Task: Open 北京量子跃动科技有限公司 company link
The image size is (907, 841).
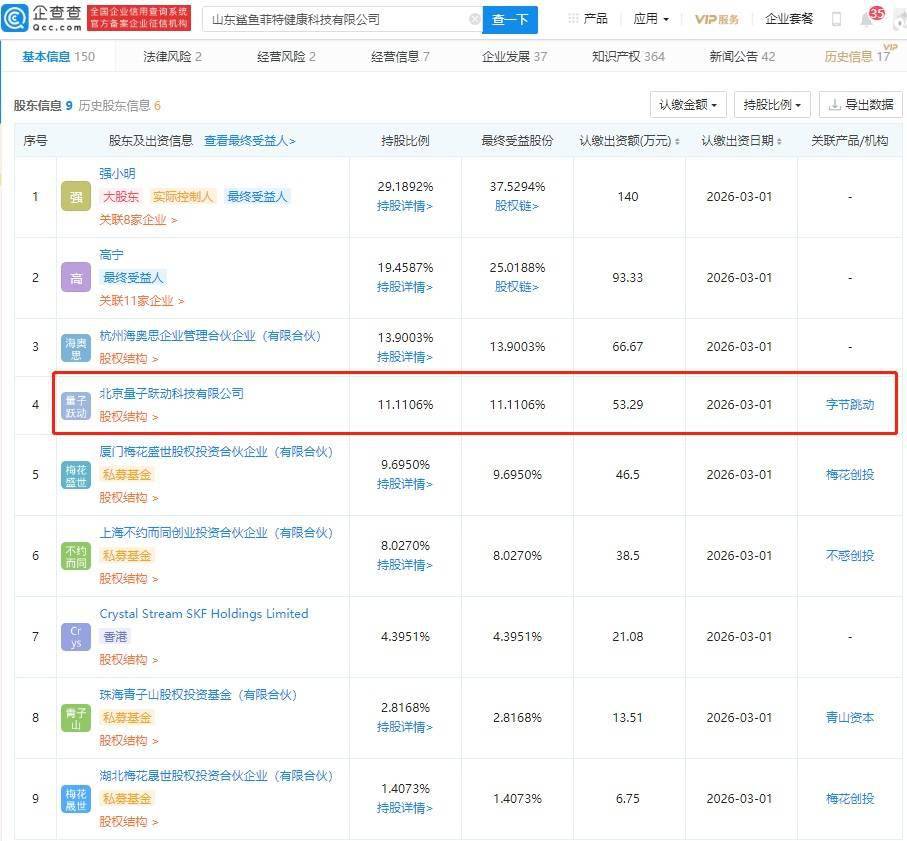Action: click(x=171, y=394)
